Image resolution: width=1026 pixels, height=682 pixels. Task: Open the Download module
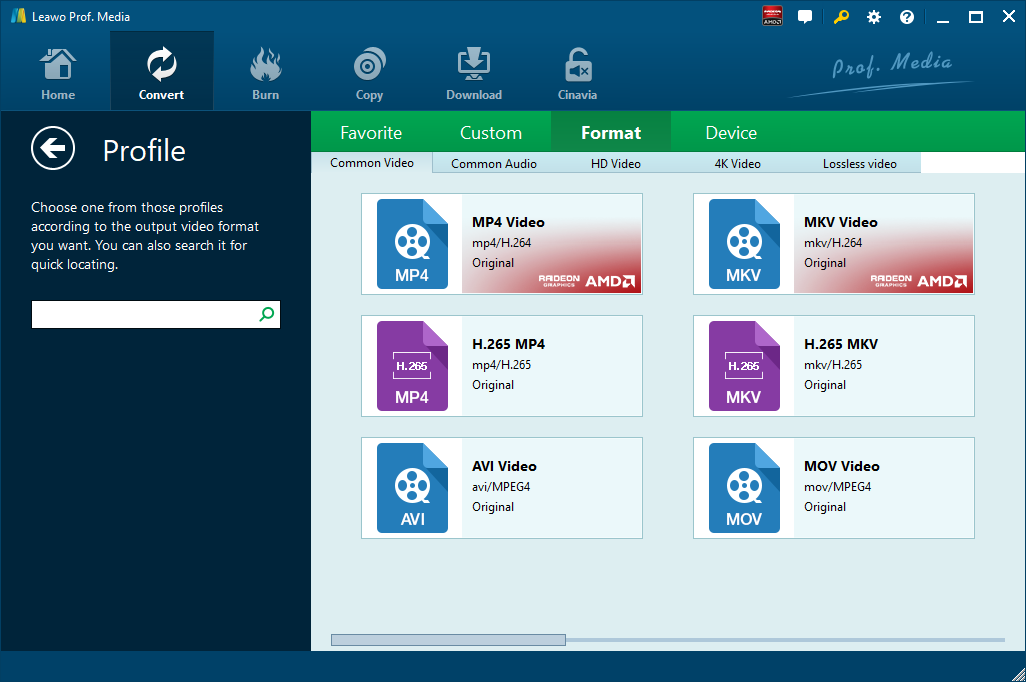(x=474, y=75)
